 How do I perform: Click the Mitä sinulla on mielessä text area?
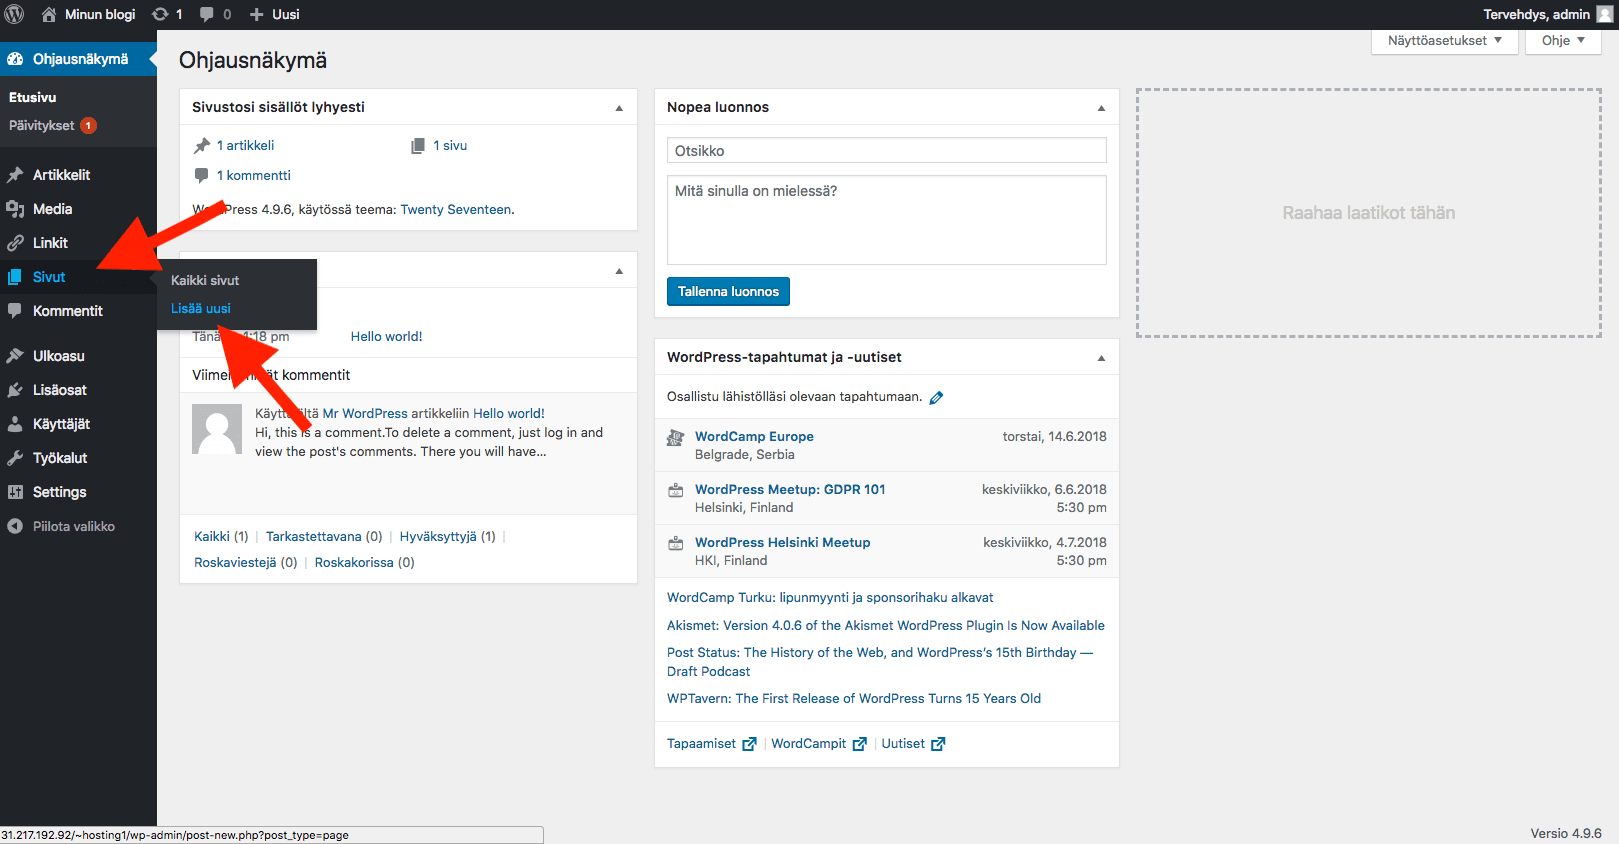(887, 220)
